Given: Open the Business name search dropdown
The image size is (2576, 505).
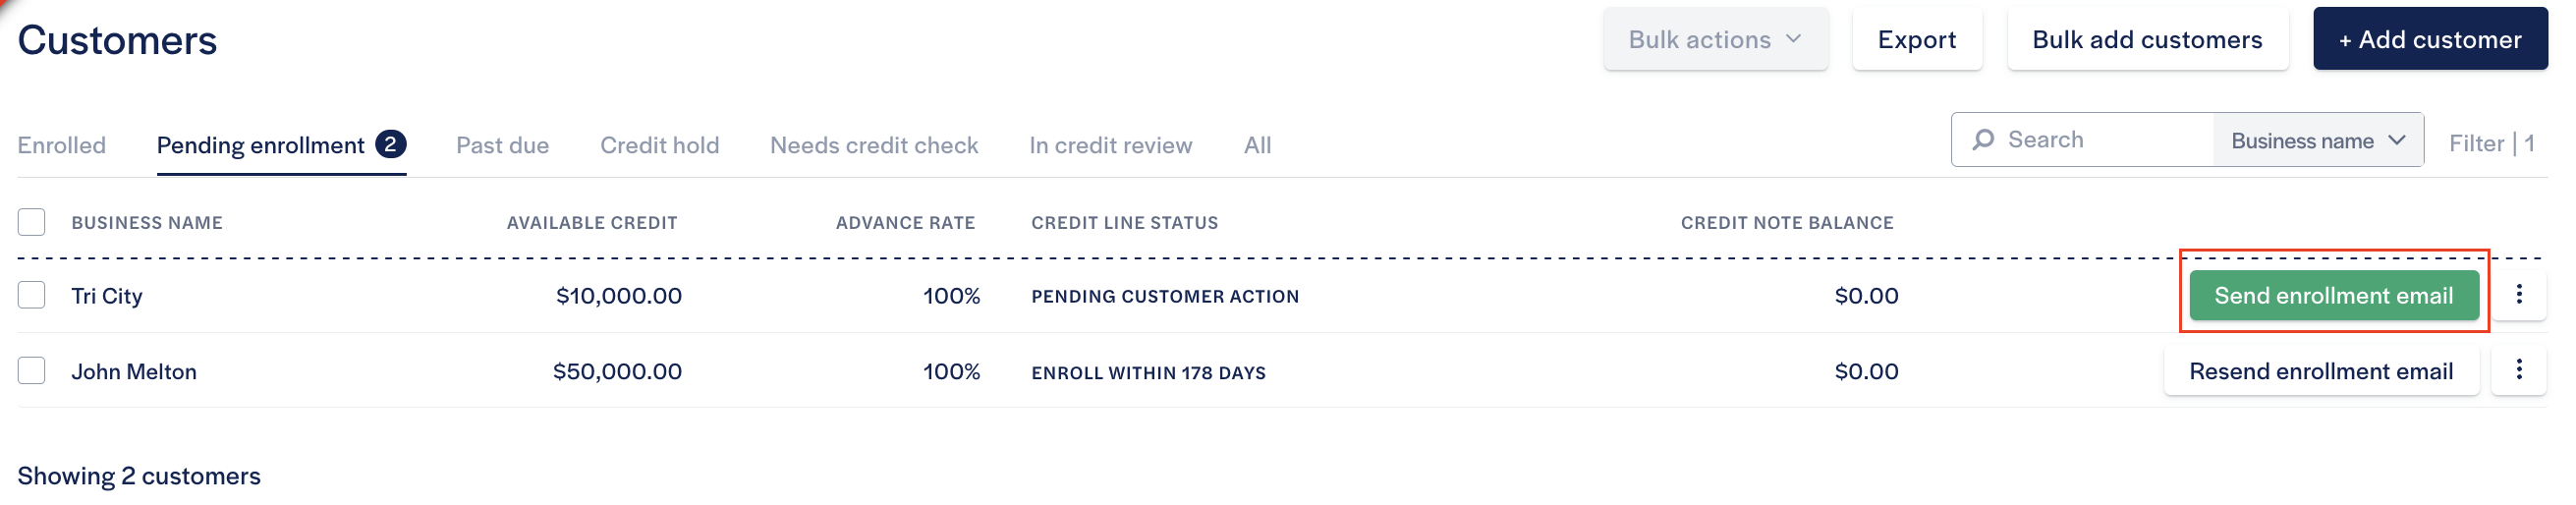Looking at the screenshot, I should click(2317, 141).
